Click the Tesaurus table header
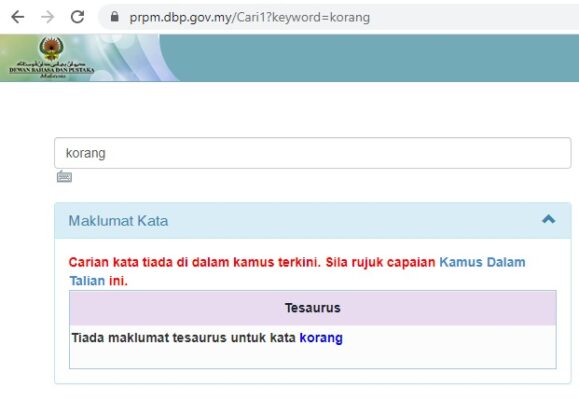This screenshot has height=400, width=579. [312, 308]
